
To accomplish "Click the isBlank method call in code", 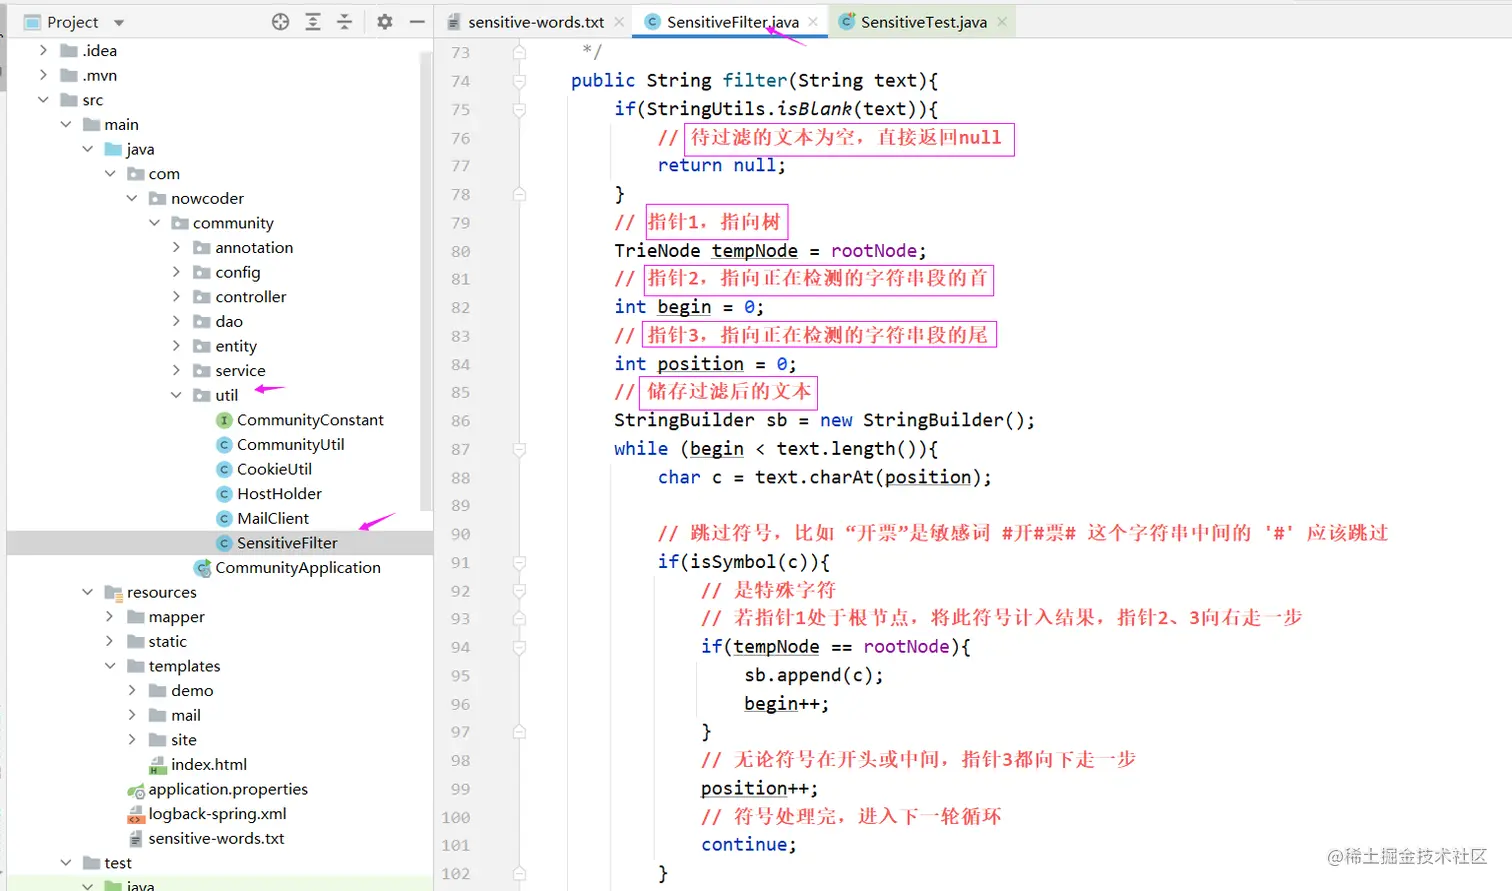I will tap(814, 109).
